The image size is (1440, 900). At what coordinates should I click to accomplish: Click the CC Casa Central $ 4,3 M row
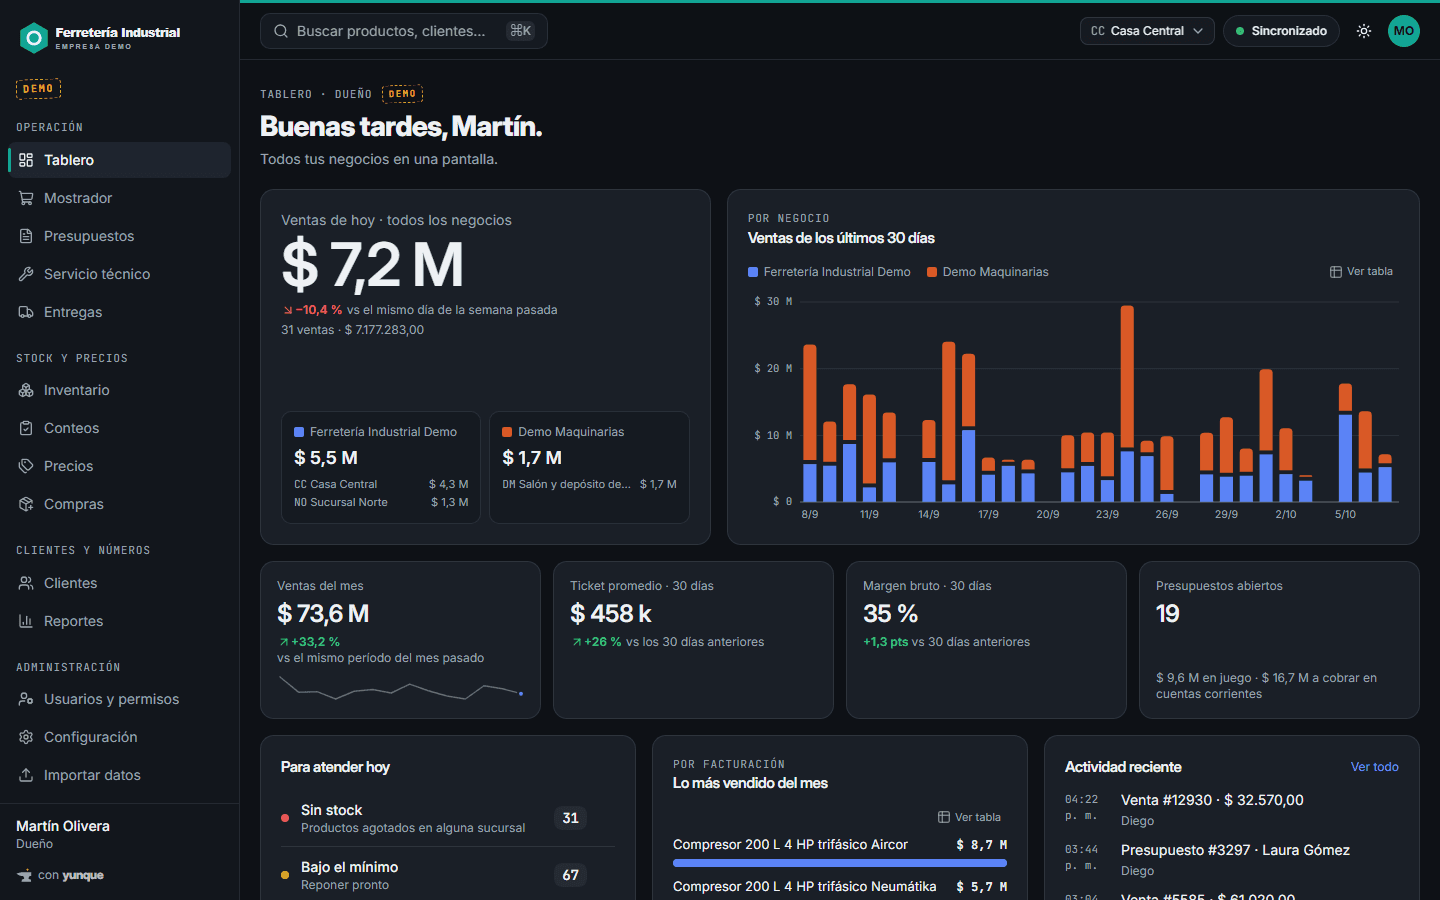tap(381, 484)
